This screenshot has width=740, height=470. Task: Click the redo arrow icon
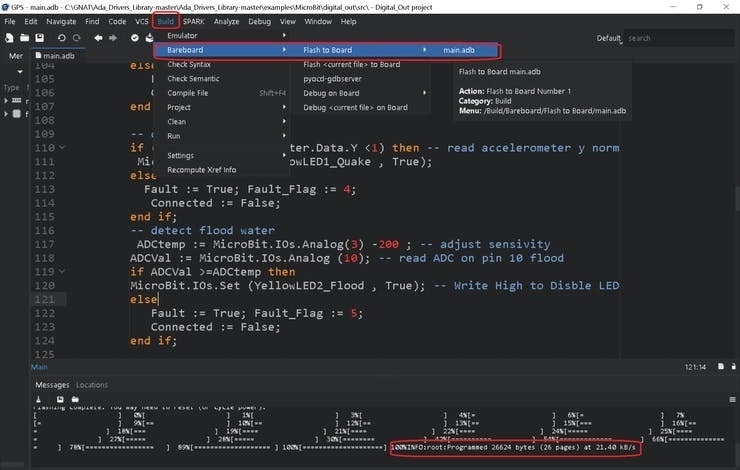pos(75,38)
